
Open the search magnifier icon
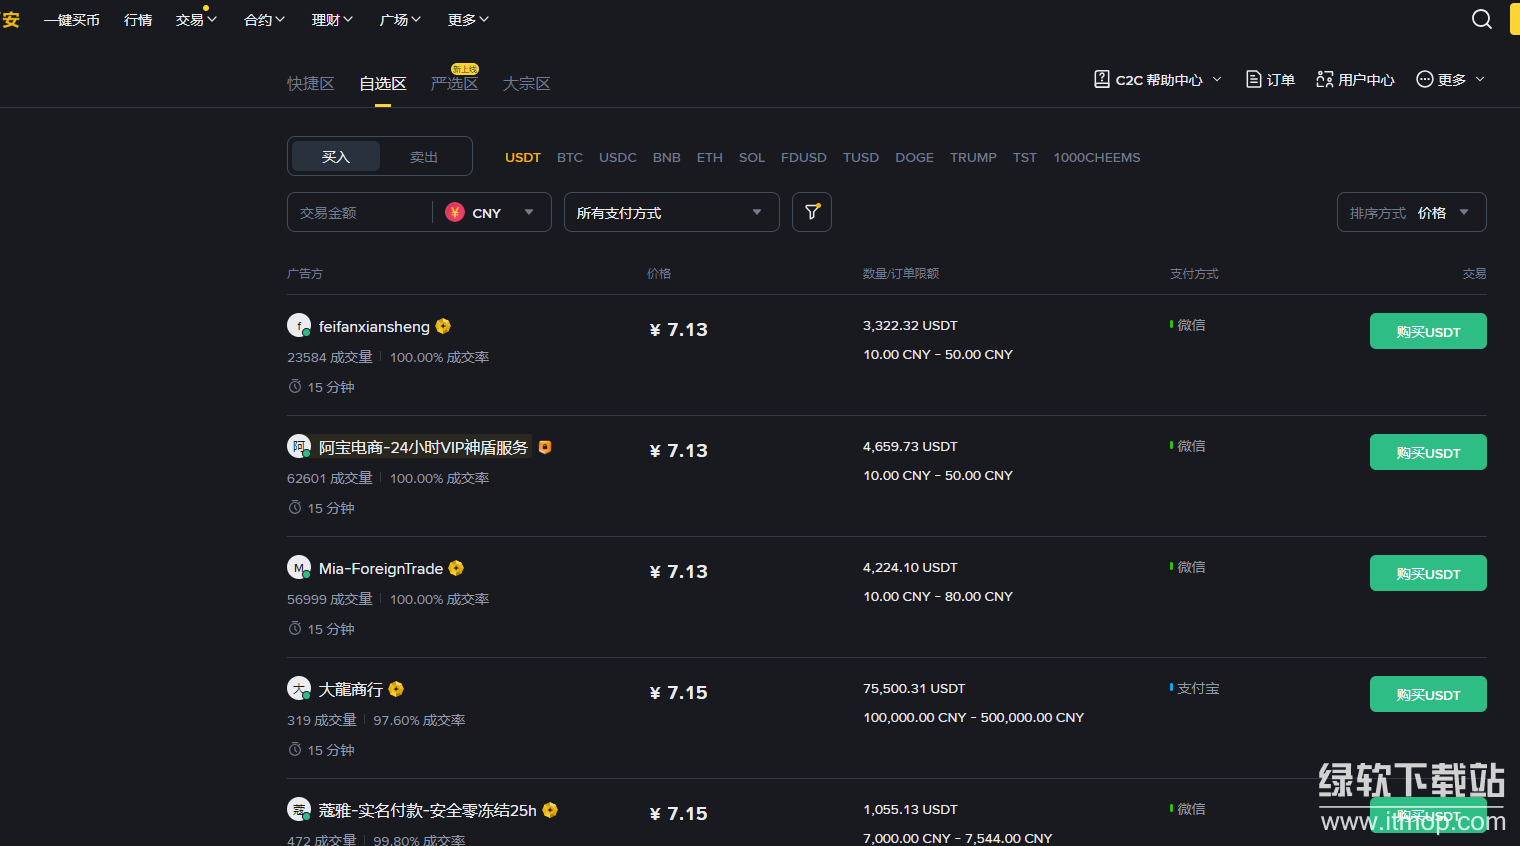click(x=1482, y=19)
